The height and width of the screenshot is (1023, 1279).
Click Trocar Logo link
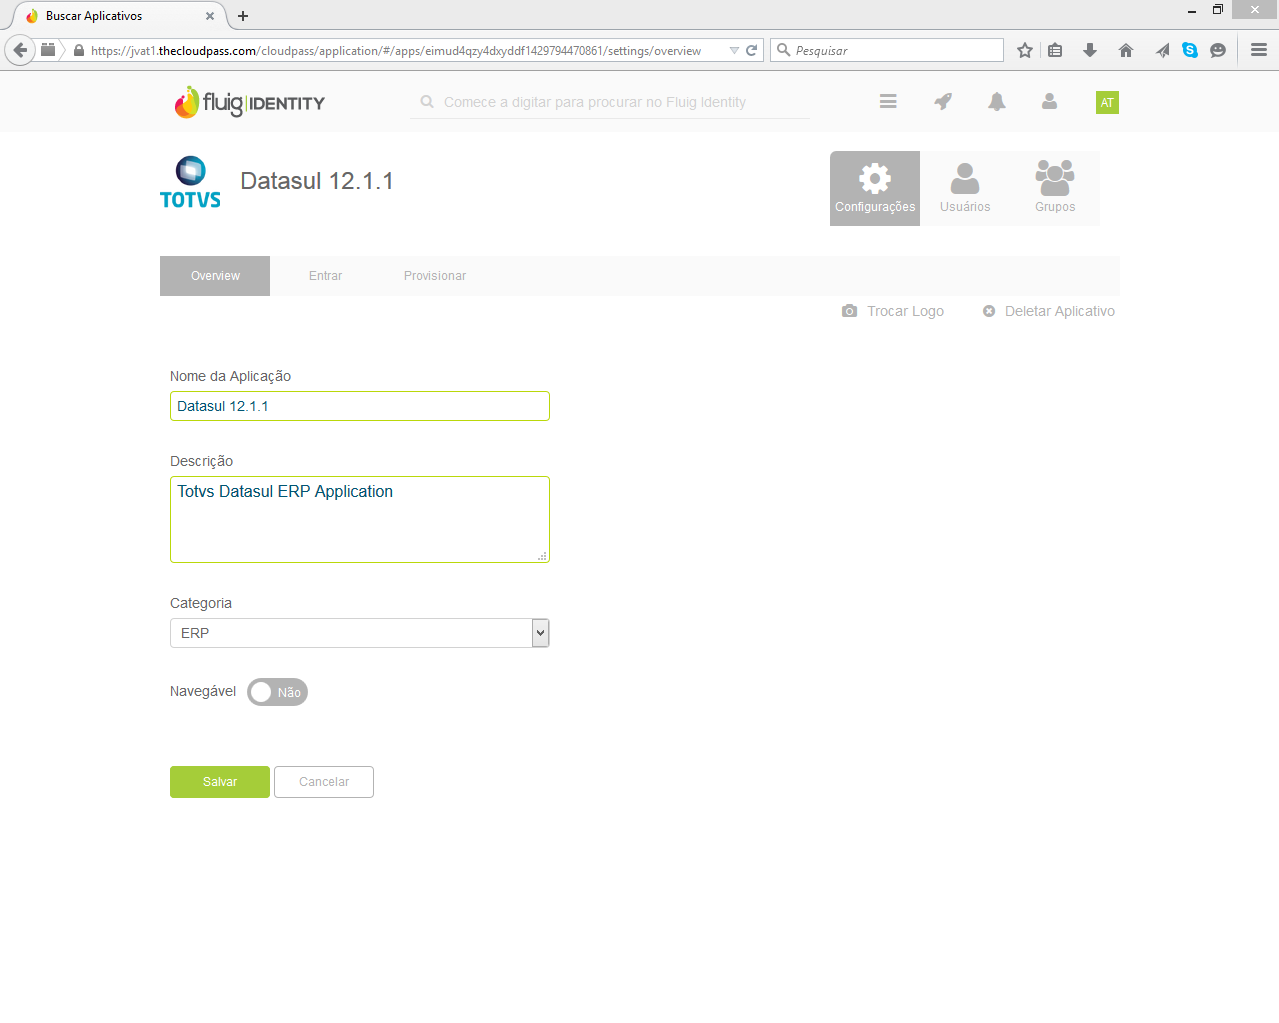(x=893, y=311)
